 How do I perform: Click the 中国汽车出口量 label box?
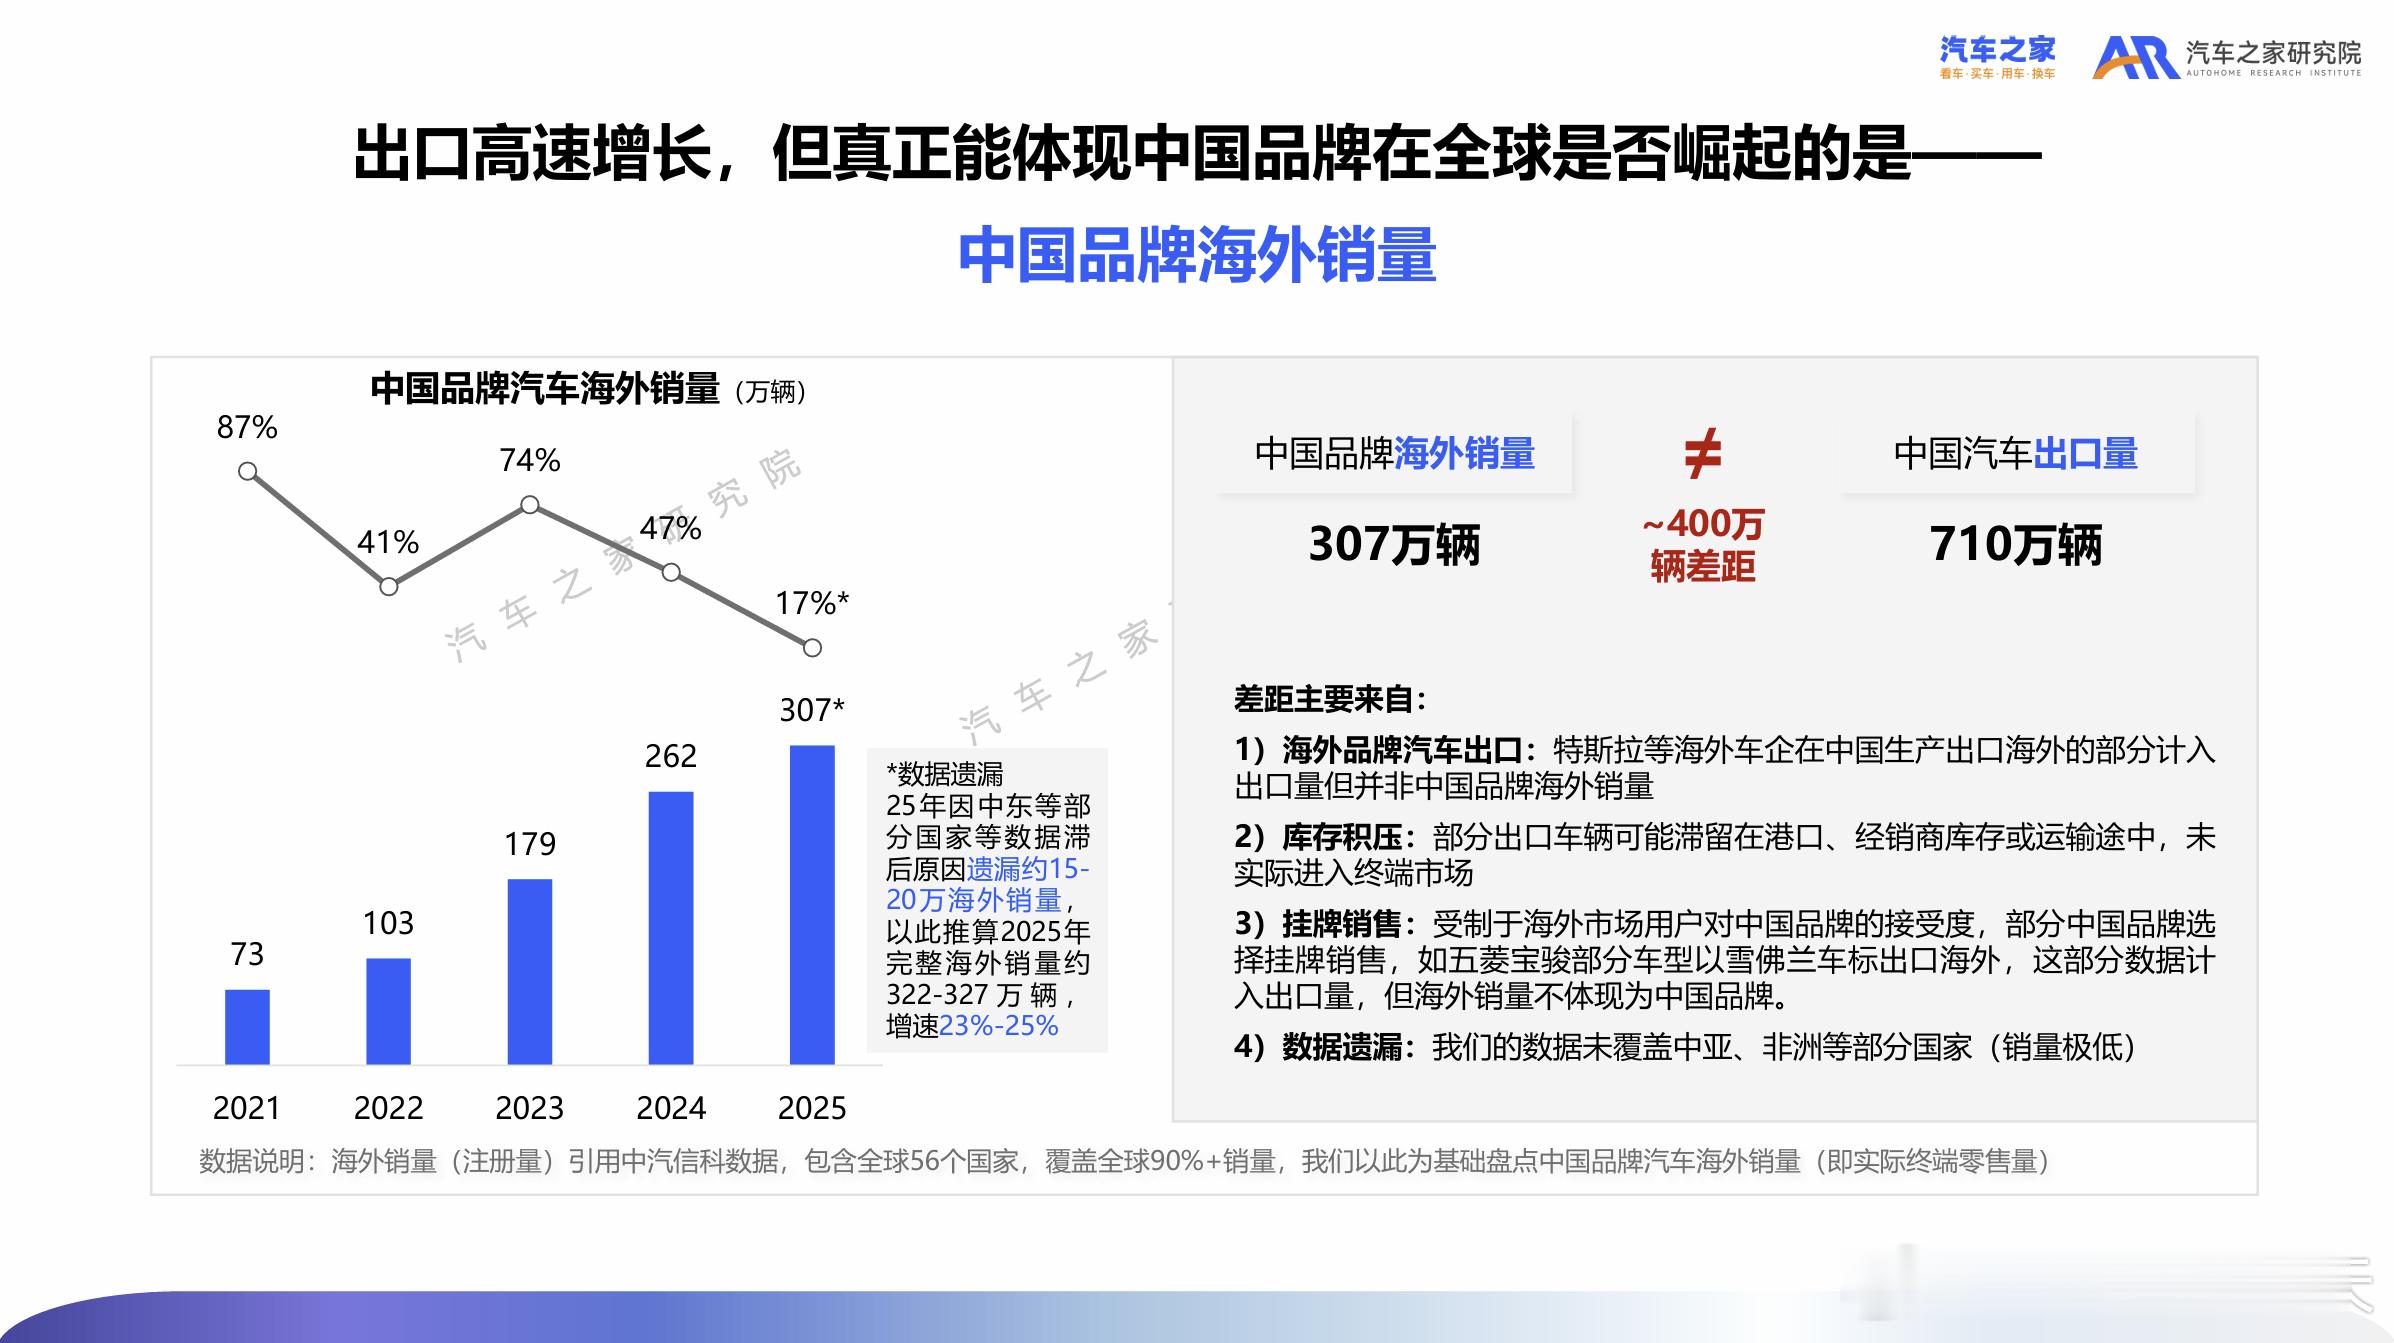point(2015,454)
